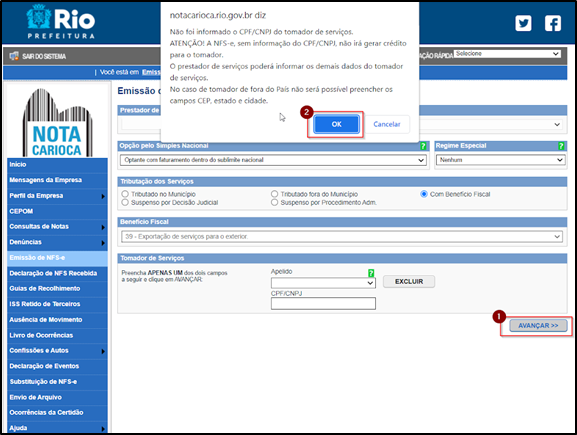Image resolution: width=577 pixels, height=435 pixels.
Task: Click the Rio Prefeitura logo
Action: pos(61,22)
